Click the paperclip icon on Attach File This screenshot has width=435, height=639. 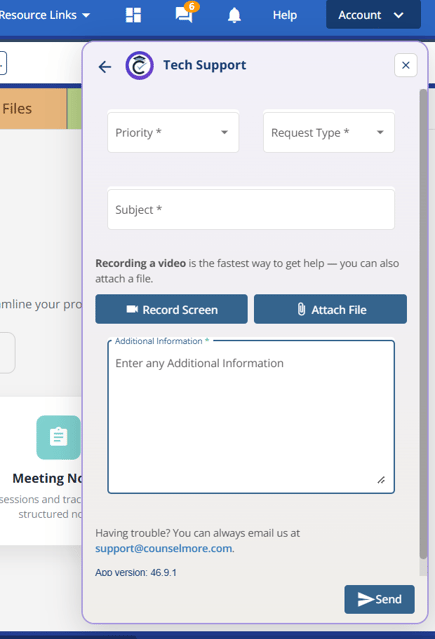[x=301, y=309]
